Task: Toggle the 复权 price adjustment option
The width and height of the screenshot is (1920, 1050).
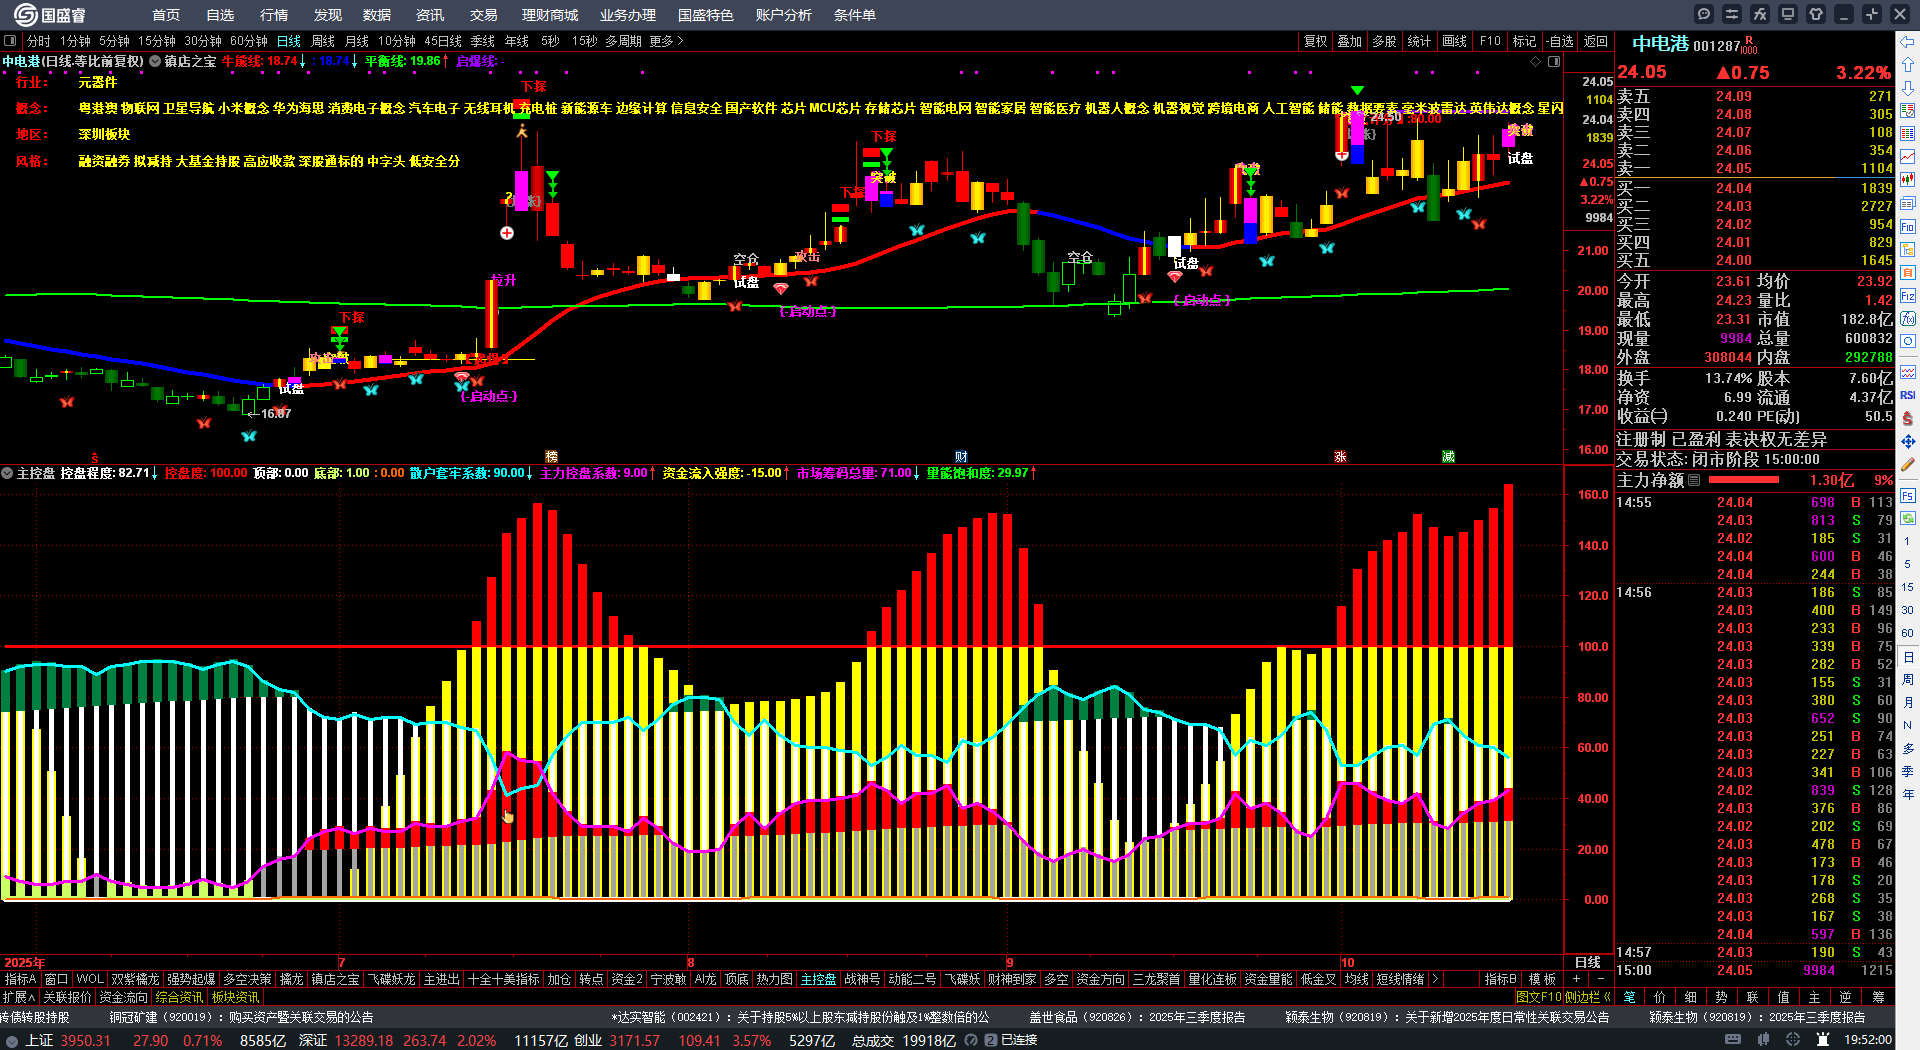Action: pos(1315,41)
